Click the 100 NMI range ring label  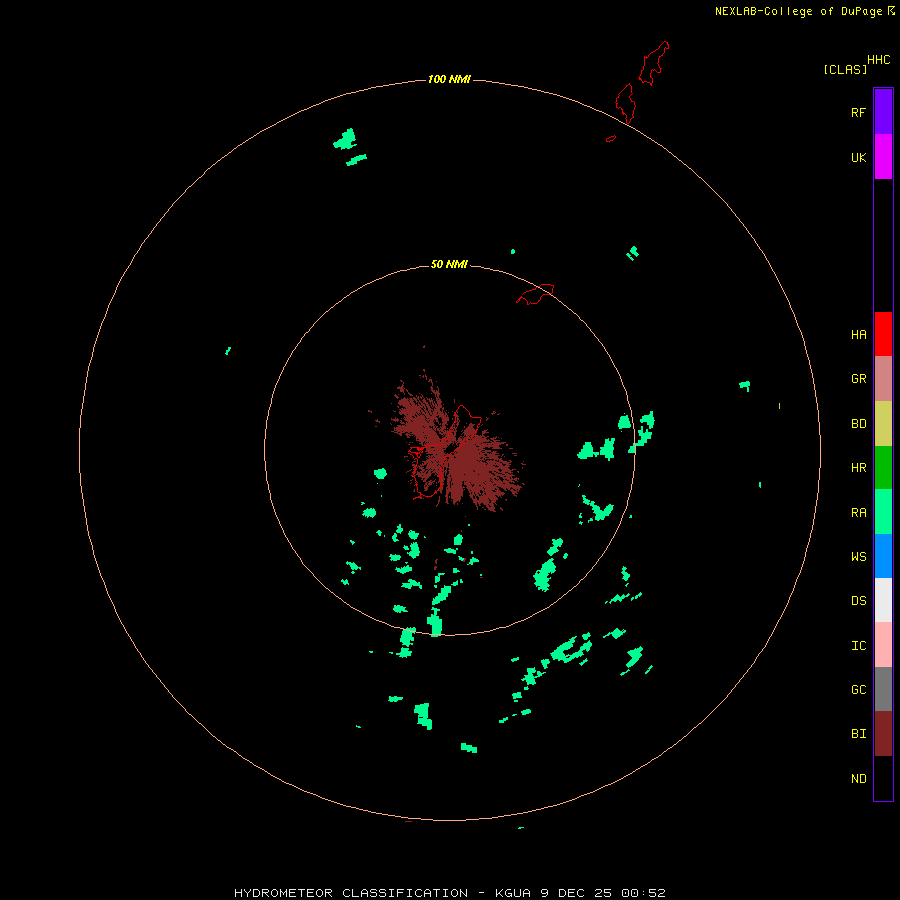click(x=449, y=79)
